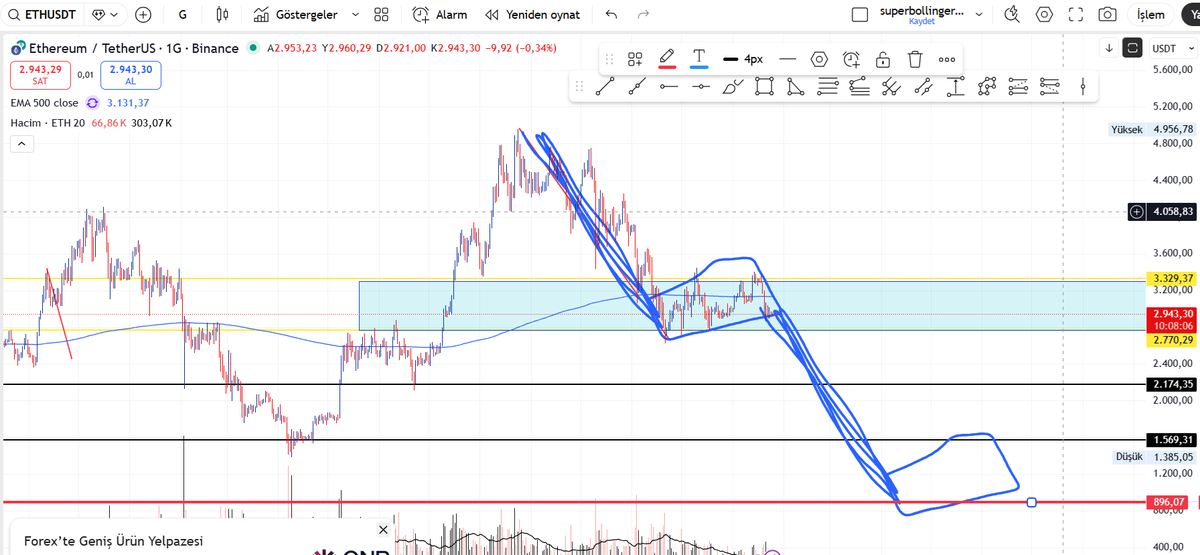Image resolution: width=1200 pixels, height=555 pixels.
Task: Open drawing templates icon in floating toolbar
Action: tap(635, 59)
